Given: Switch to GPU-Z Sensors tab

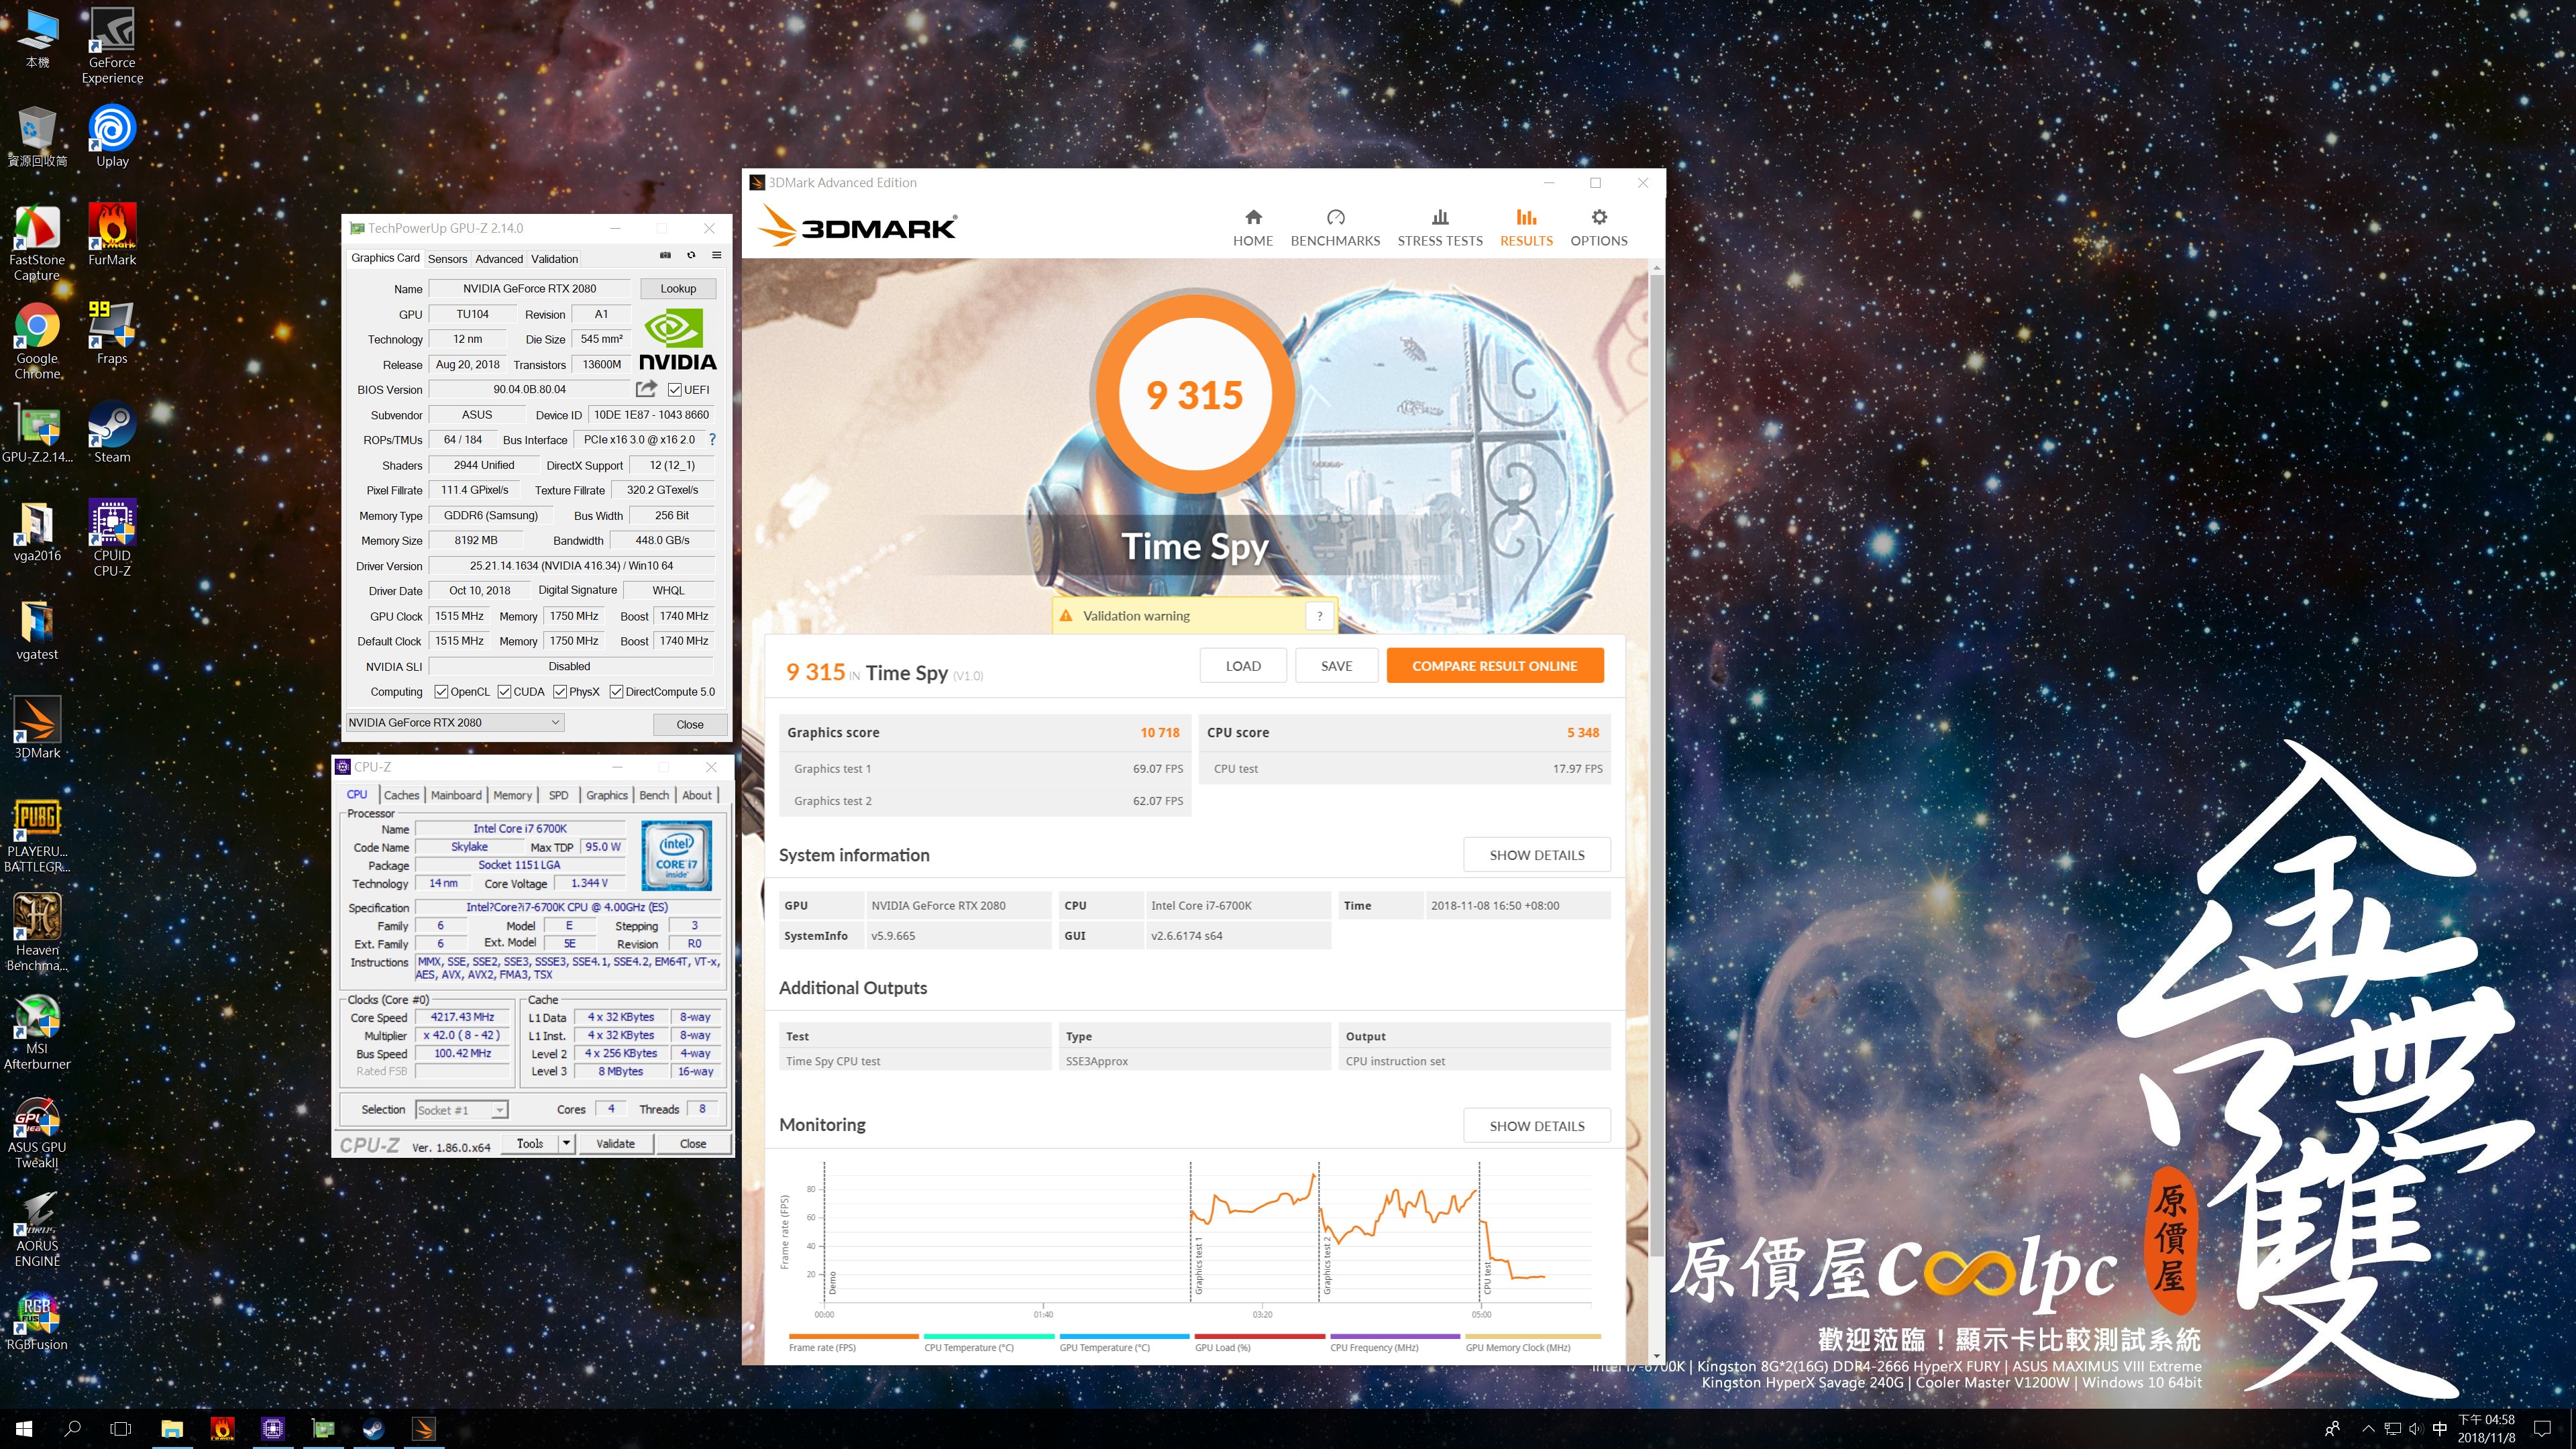Looking at the screenshot, I should coord(447,259).
